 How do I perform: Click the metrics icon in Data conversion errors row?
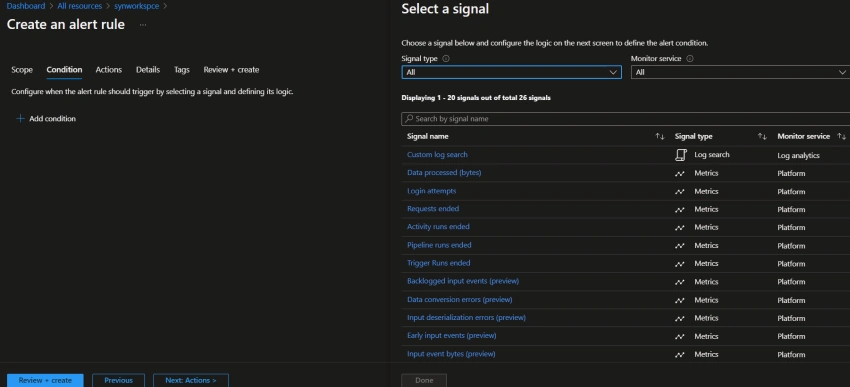coord(680,300)
